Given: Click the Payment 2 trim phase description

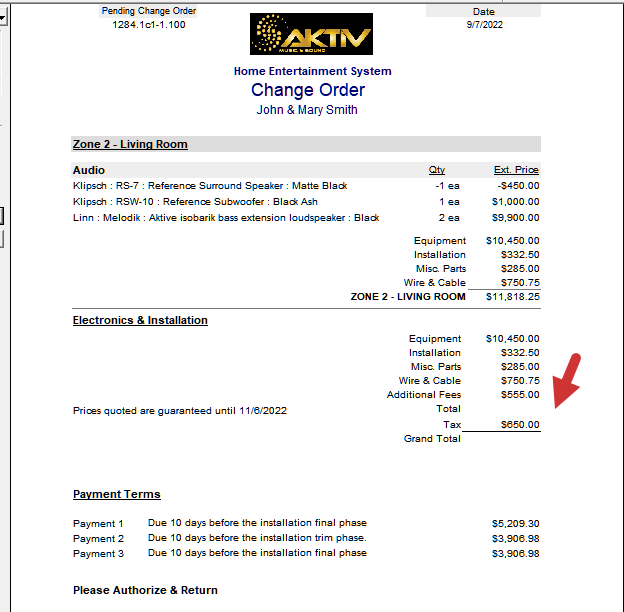Looking at the screenshot, I should click(257, 538).
